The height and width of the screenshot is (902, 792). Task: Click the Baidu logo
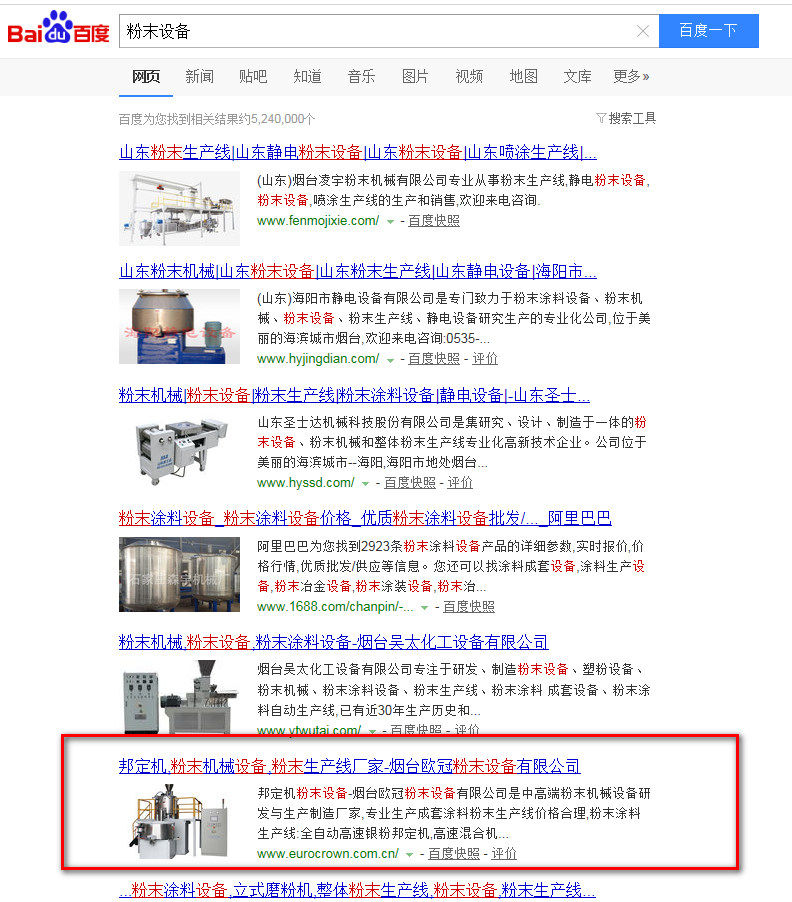[x=58, y=28]
